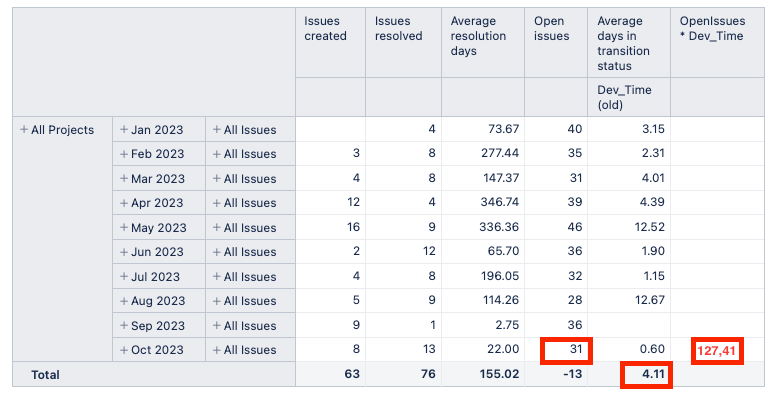
Task: Click the Total row label
Action: (x=45, y=375)
